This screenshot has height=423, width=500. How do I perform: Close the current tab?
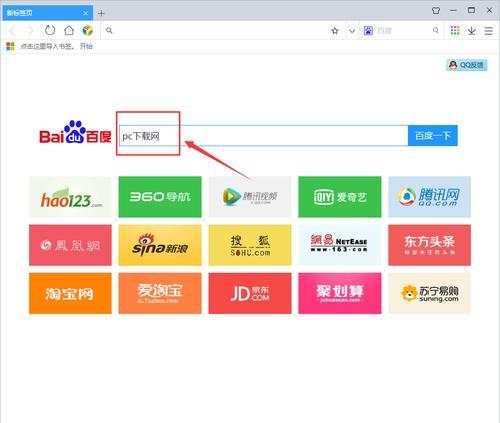(86, 13)
